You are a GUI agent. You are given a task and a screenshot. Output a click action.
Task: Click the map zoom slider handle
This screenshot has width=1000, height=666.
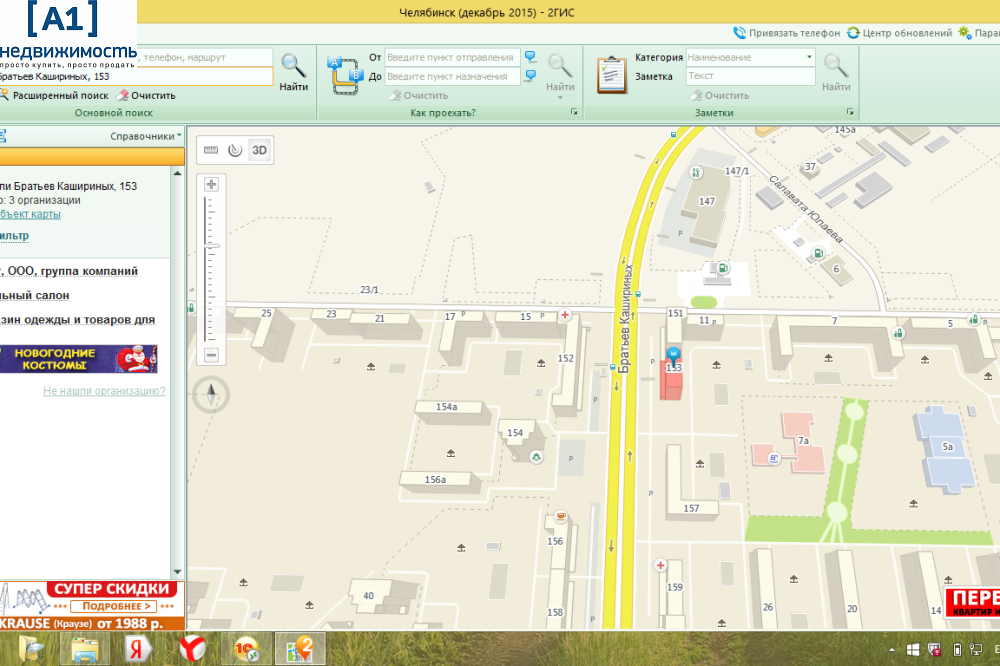211,246
